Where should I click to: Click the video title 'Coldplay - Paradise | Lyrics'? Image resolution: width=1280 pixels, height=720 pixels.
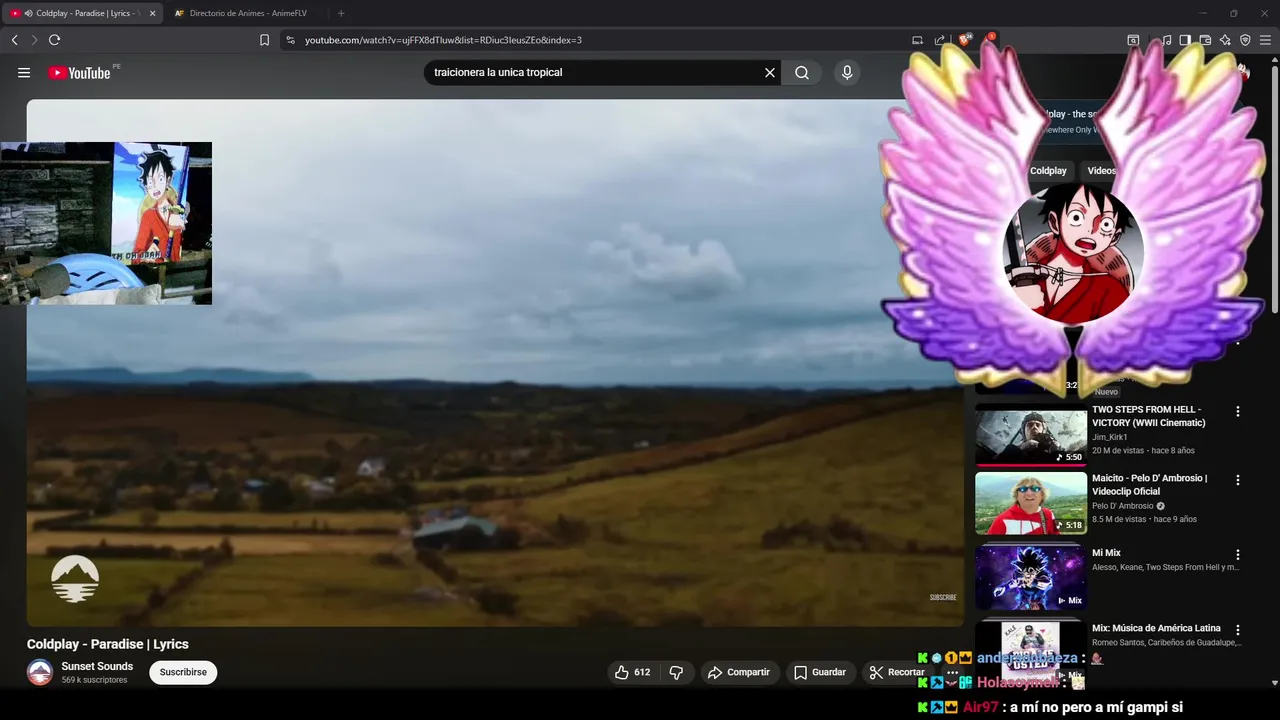108,644
